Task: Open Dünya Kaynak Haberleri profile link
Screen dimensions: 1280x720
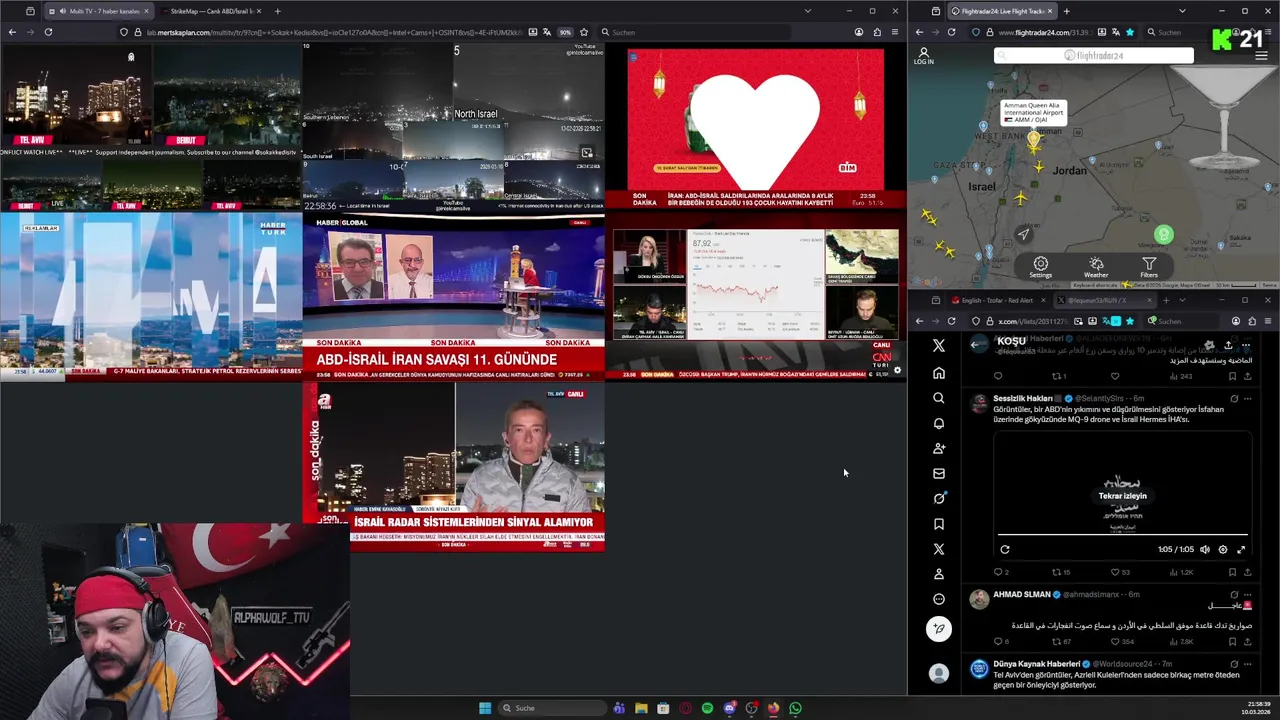Action: click(x=1036, y=663)
